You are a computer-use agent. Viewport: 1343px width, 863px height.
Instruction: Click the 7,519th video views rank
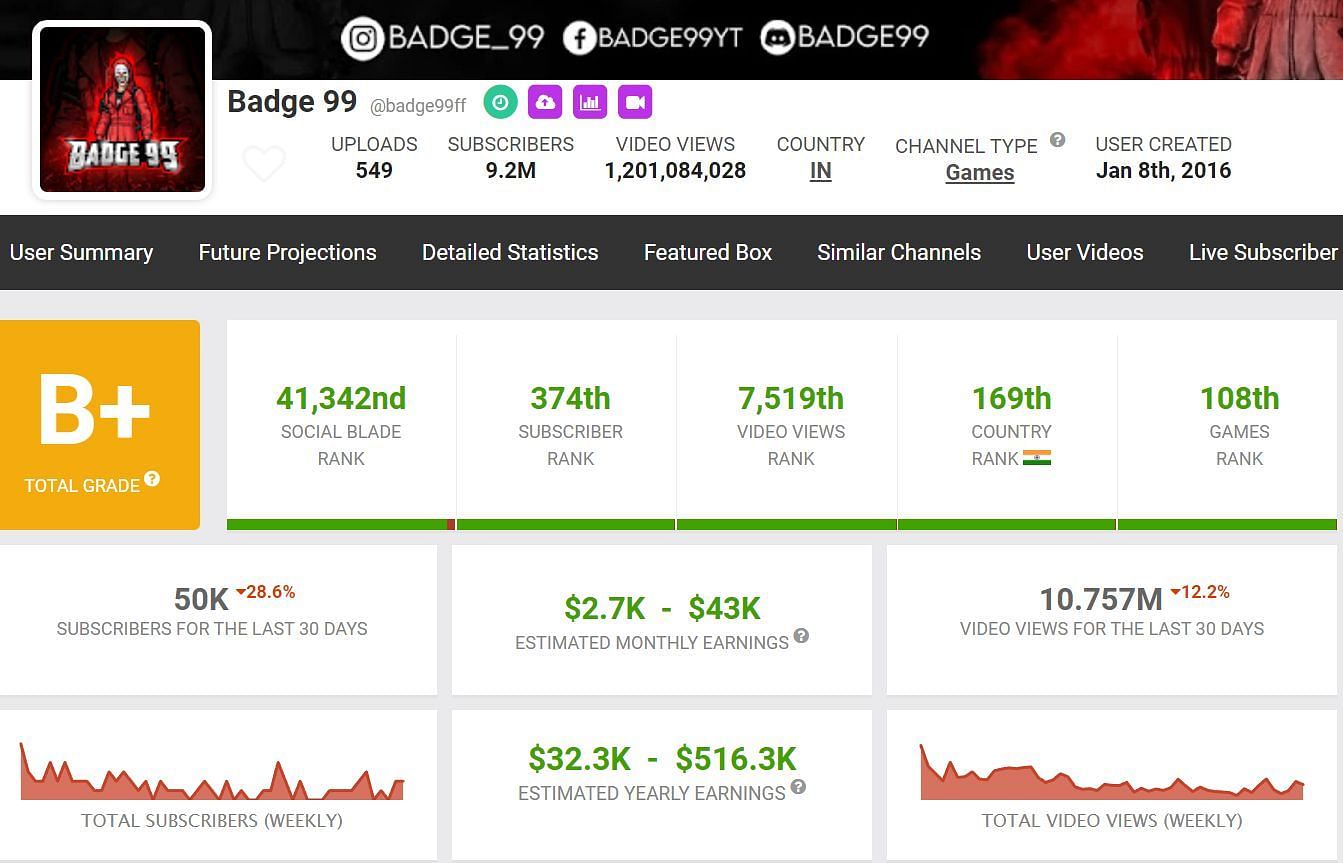pos(791,399)
